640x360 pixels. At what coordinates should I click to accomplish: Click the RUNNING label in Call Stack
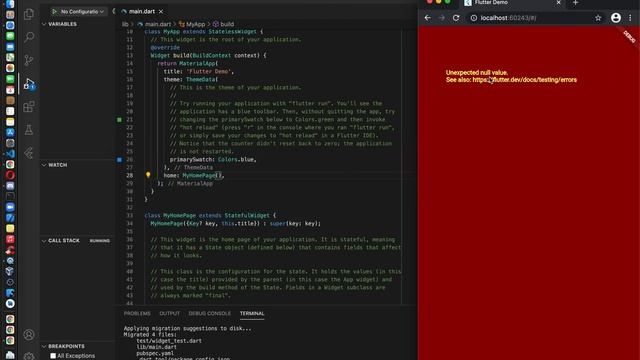click(100, 241)
